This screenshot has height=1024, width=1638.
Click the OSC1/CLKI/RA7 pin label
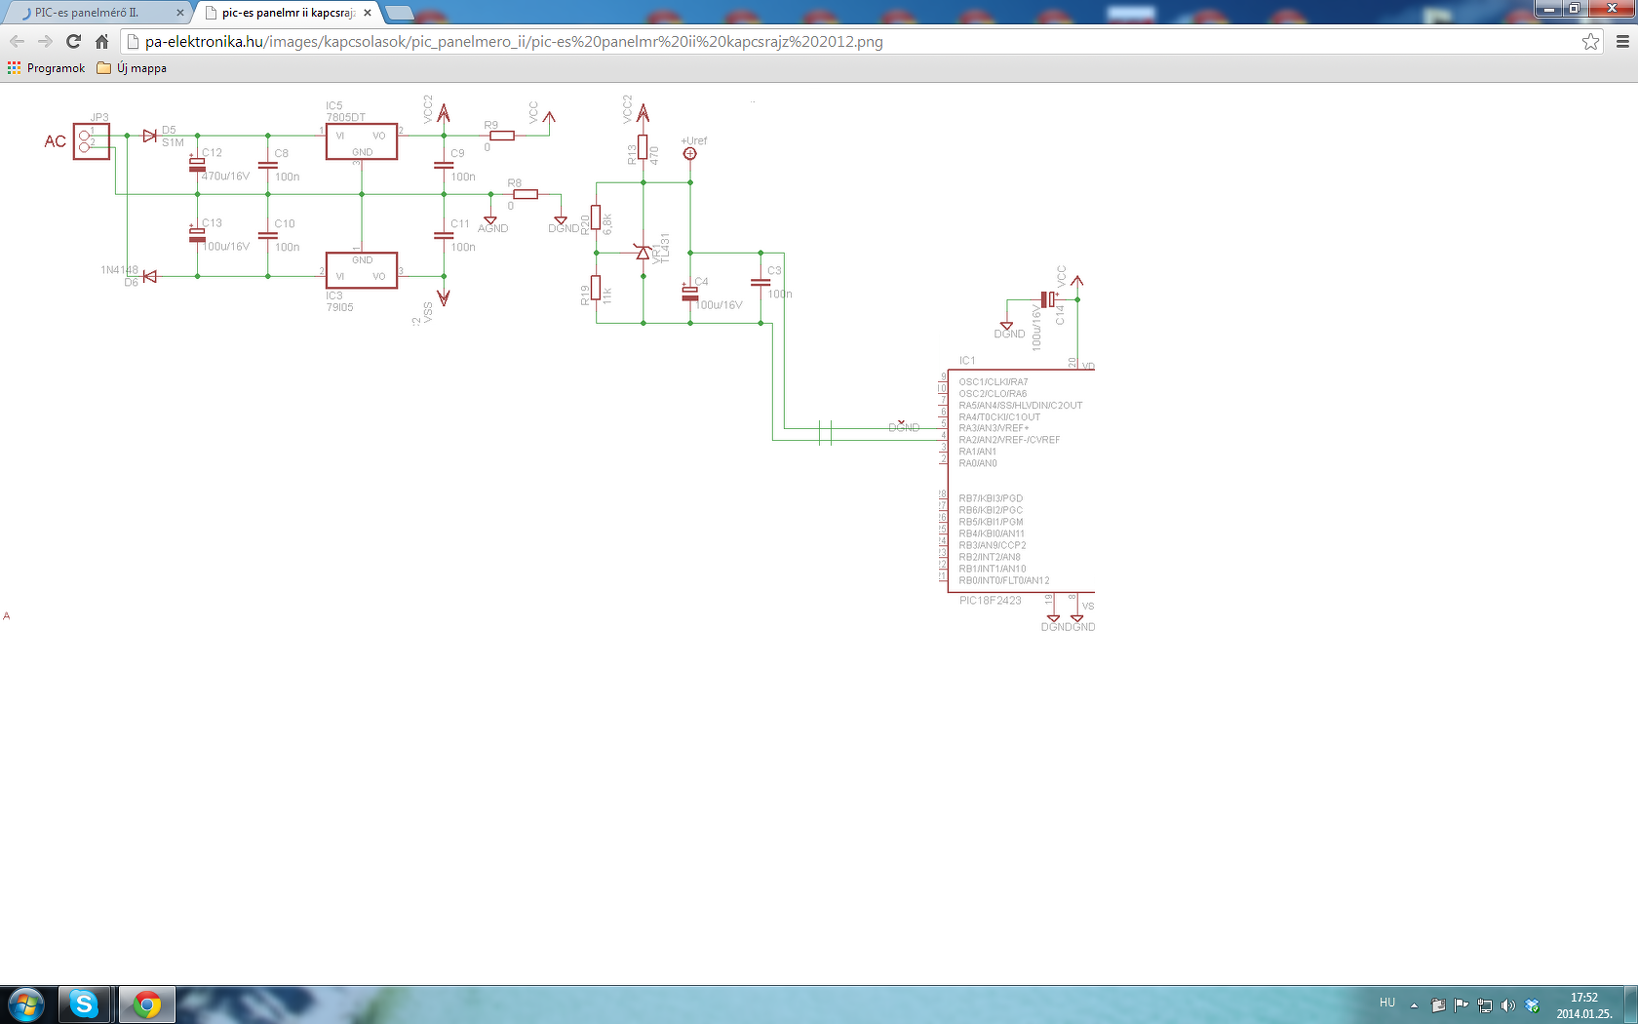(993, 382)
